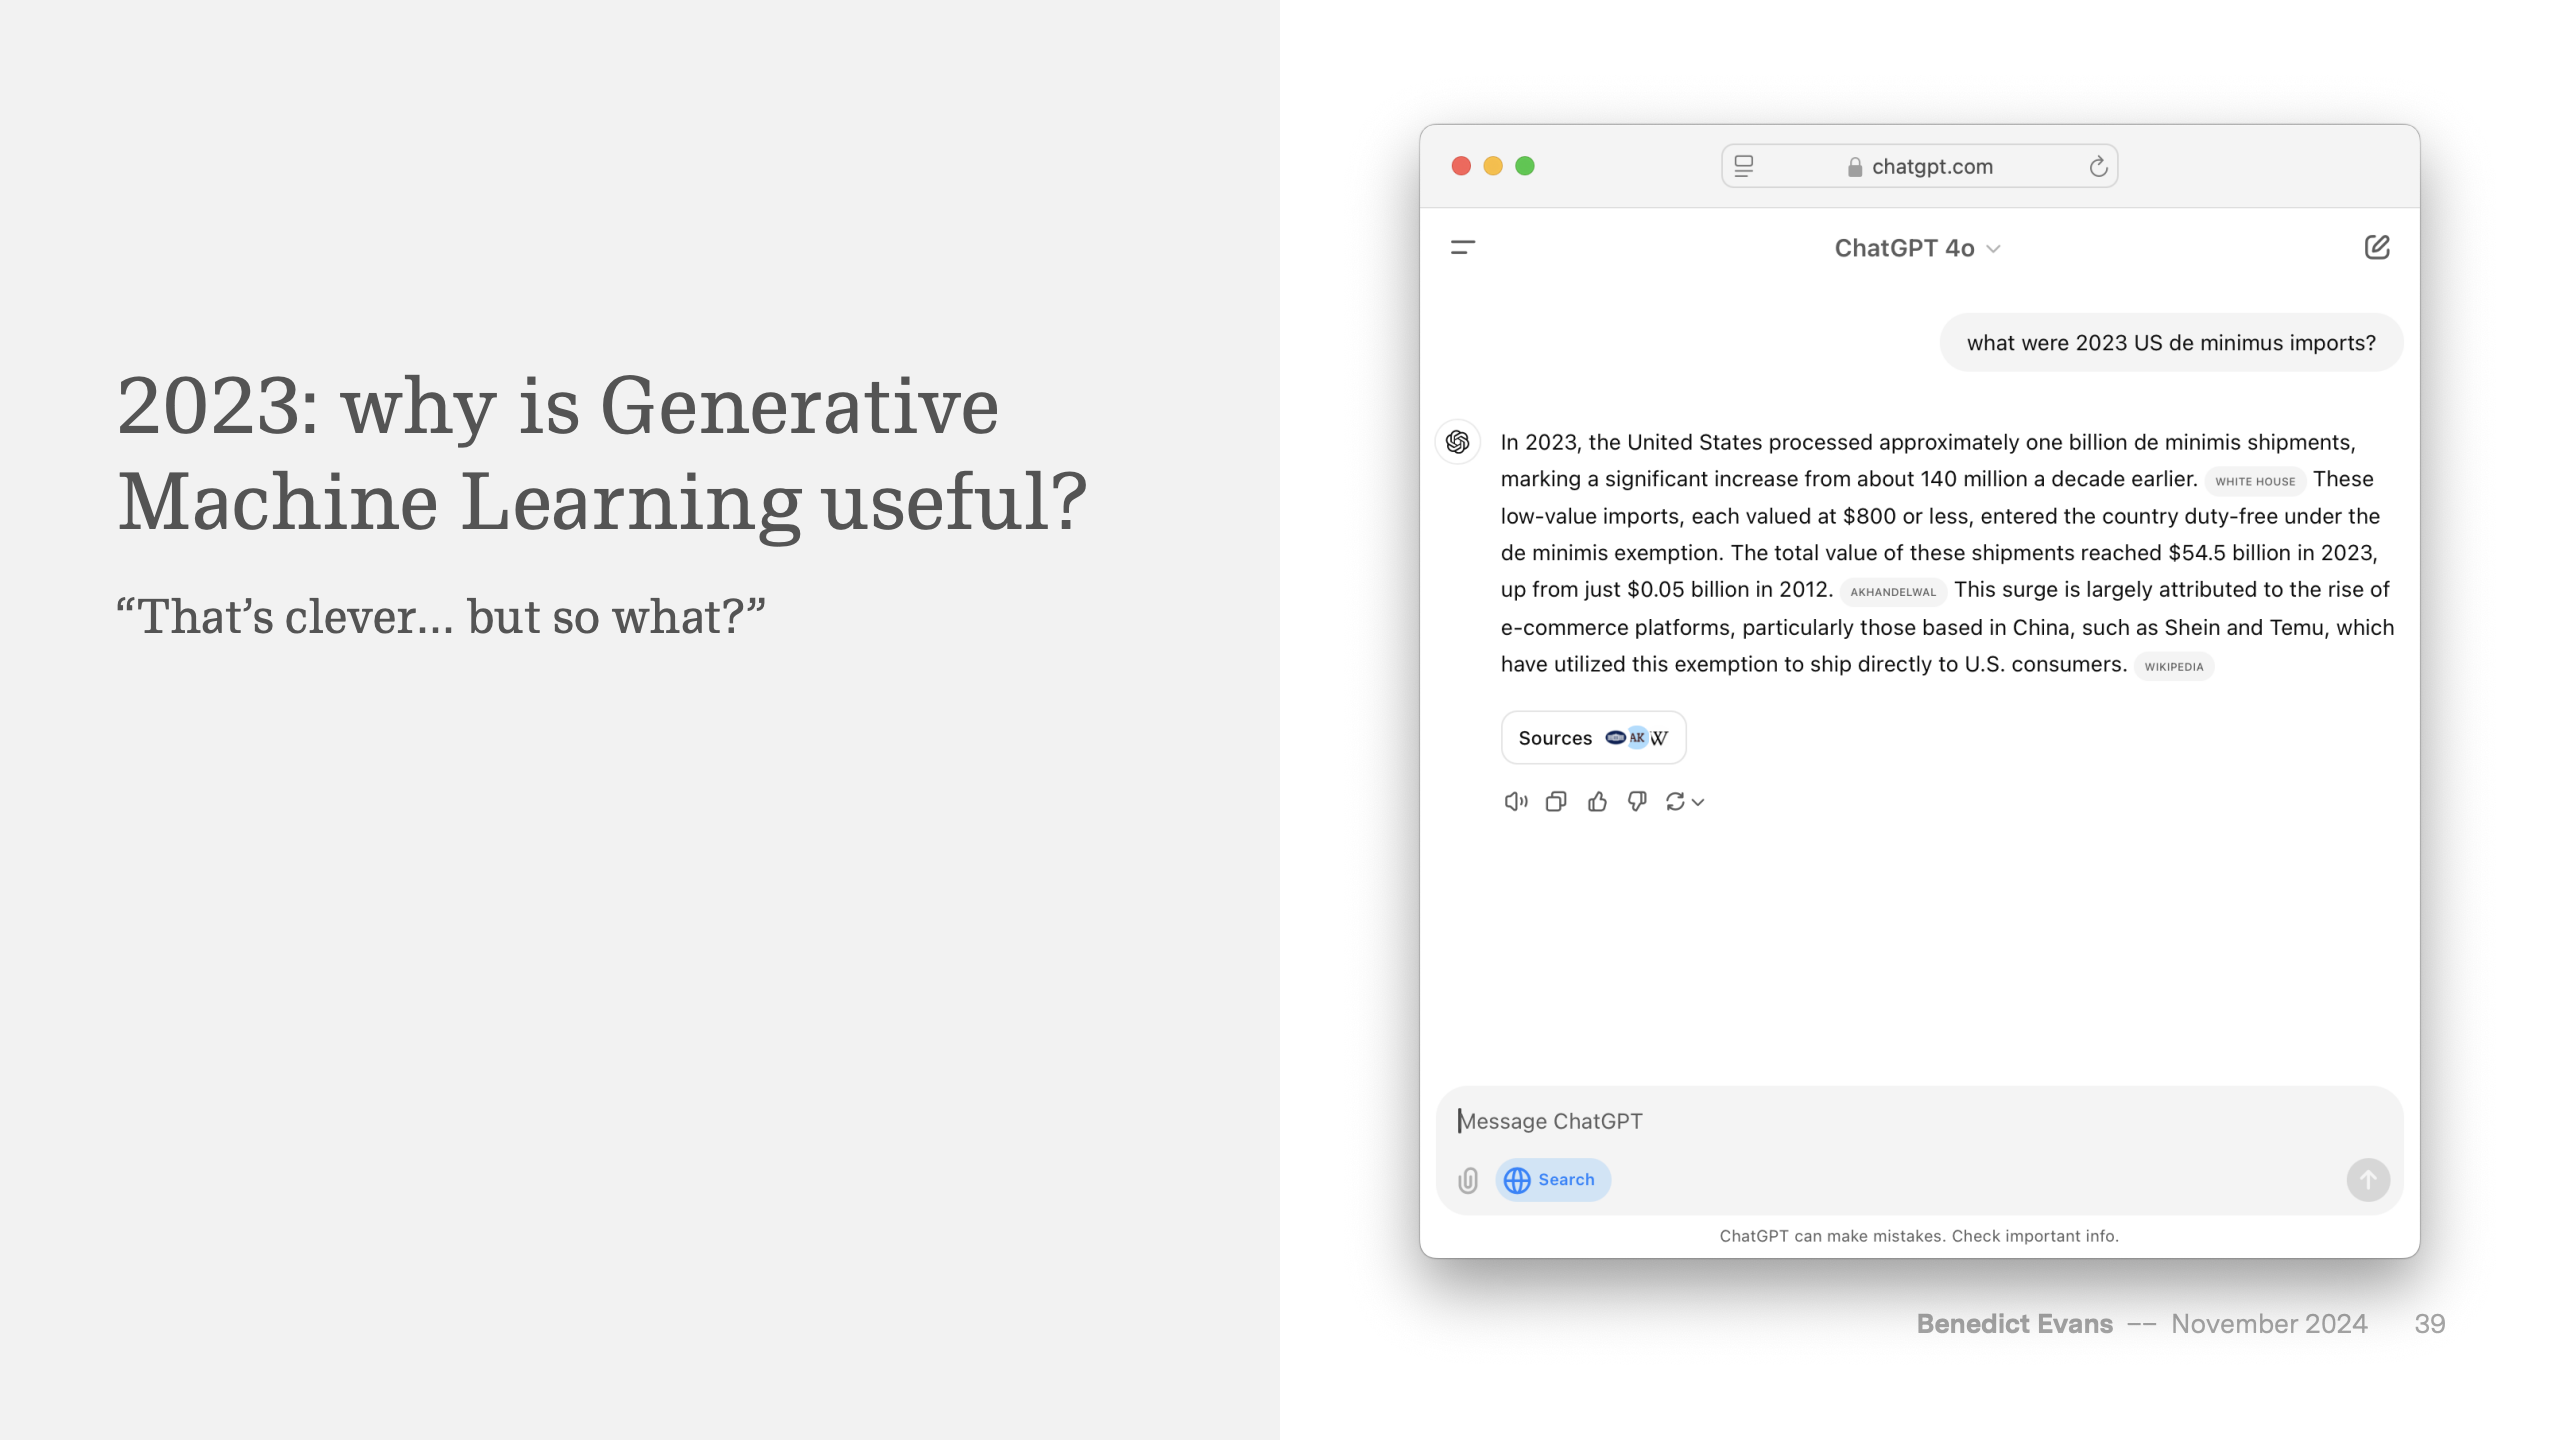Open the sidebar menu icon
Viewport: 2560px width, 1440px height.
point(1462,247)
